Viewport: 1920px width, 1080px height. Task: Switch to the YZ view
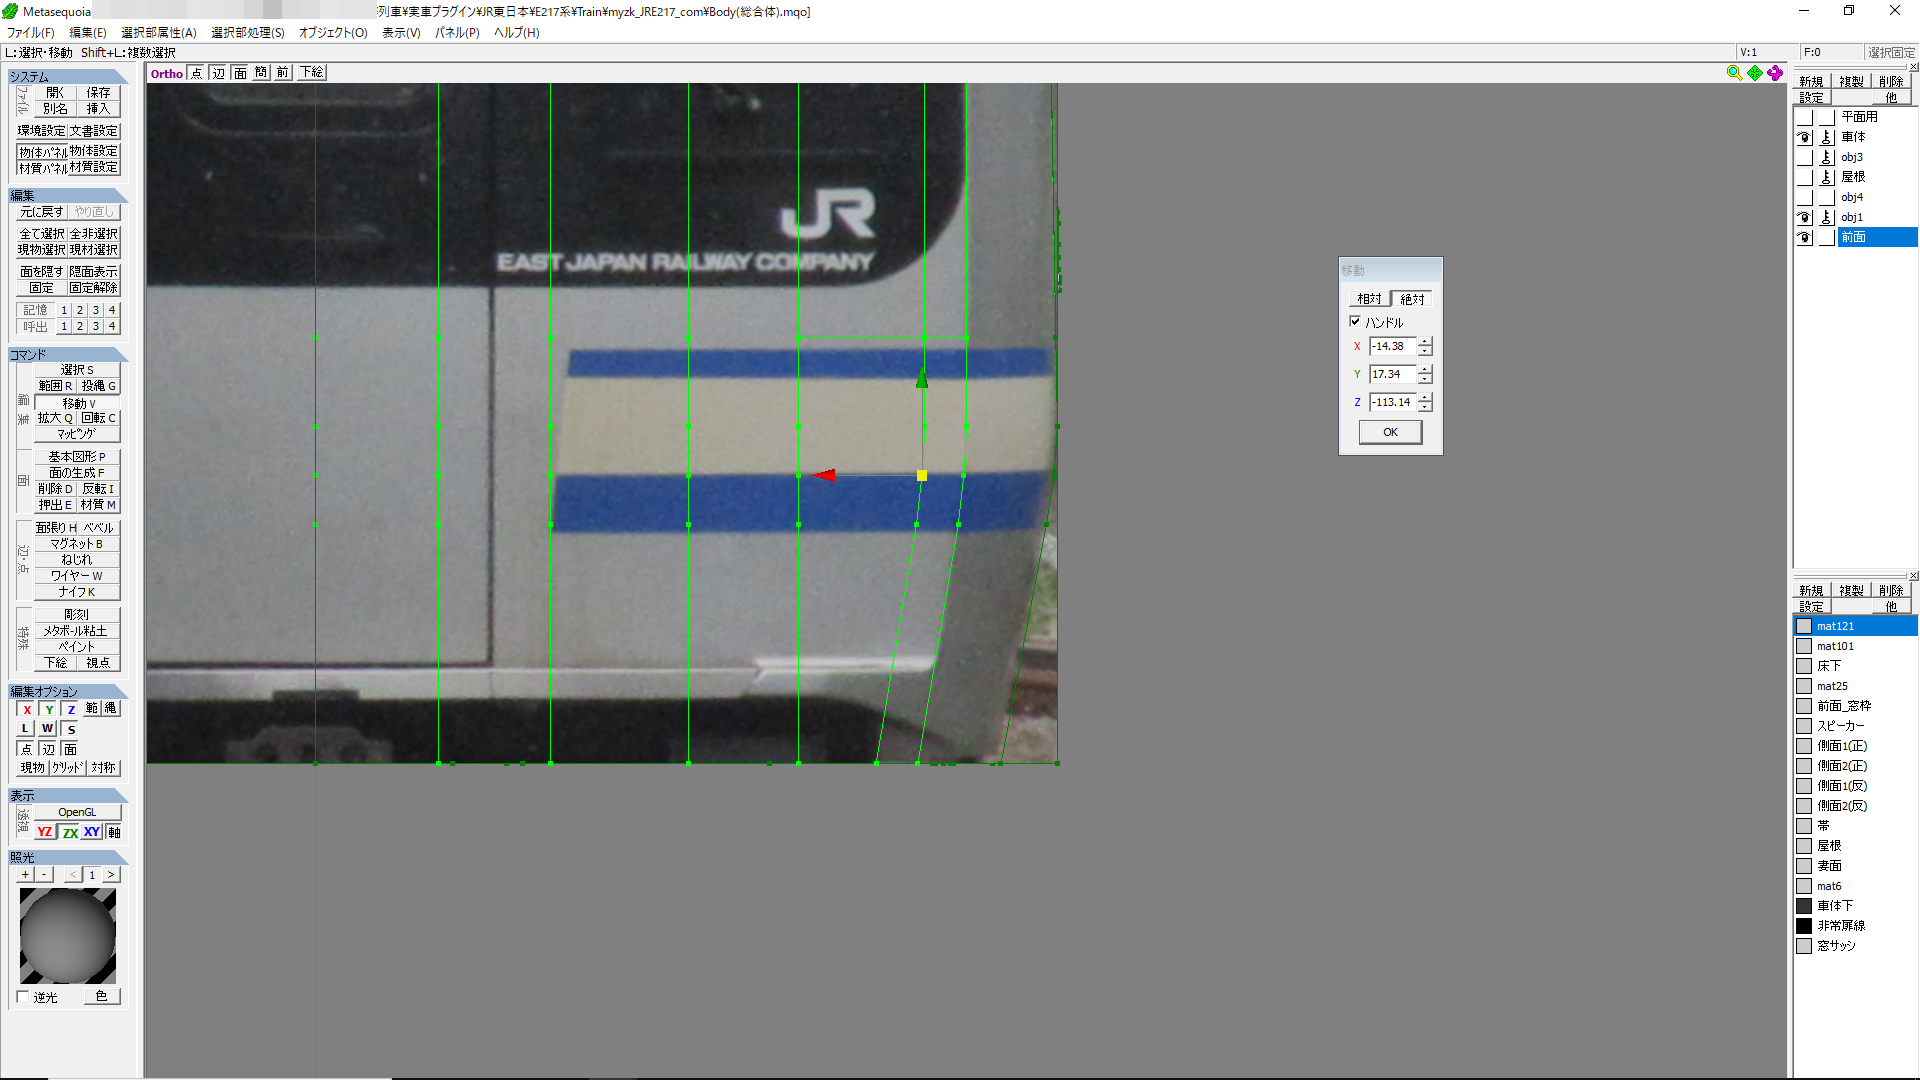tap(44, 832)
